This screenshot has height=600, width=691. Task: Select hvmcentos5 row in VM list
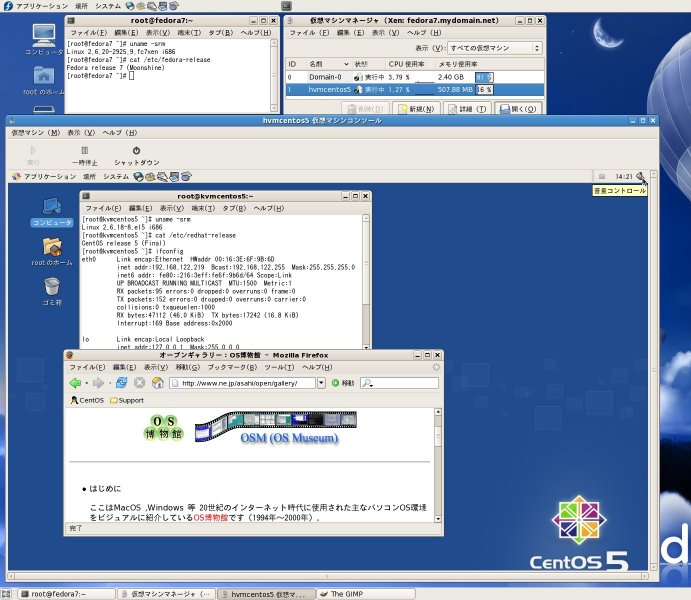pos(415,89)
